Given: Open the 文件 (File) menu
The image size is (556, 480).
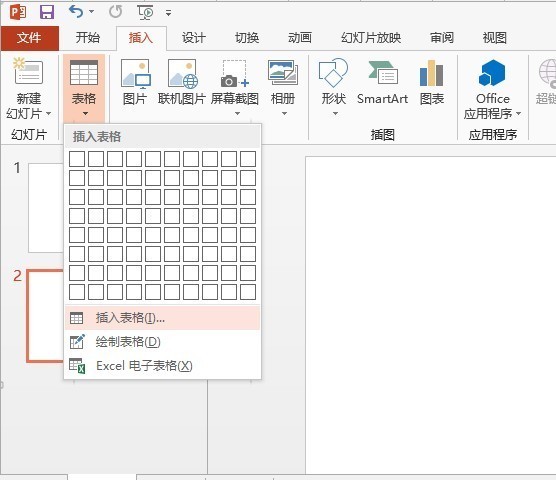Looking at the screenshot, I should tap(29, 38).
